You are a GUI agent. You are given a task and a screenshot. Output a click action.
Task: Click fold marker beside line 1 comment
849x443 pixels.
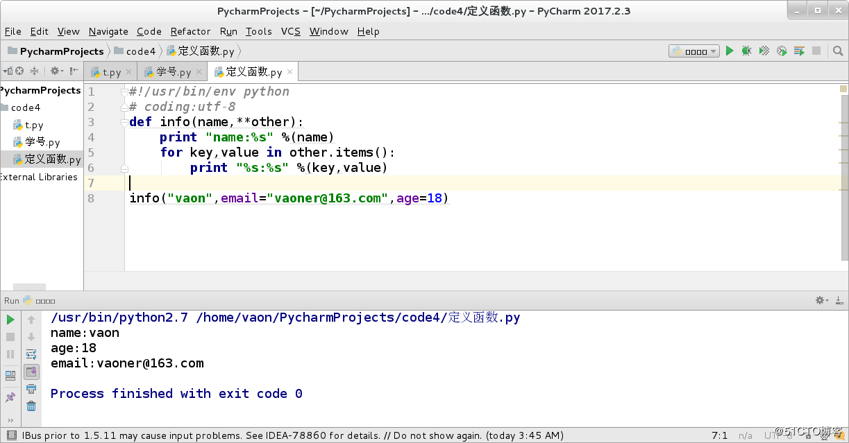[x=124, y=92]
